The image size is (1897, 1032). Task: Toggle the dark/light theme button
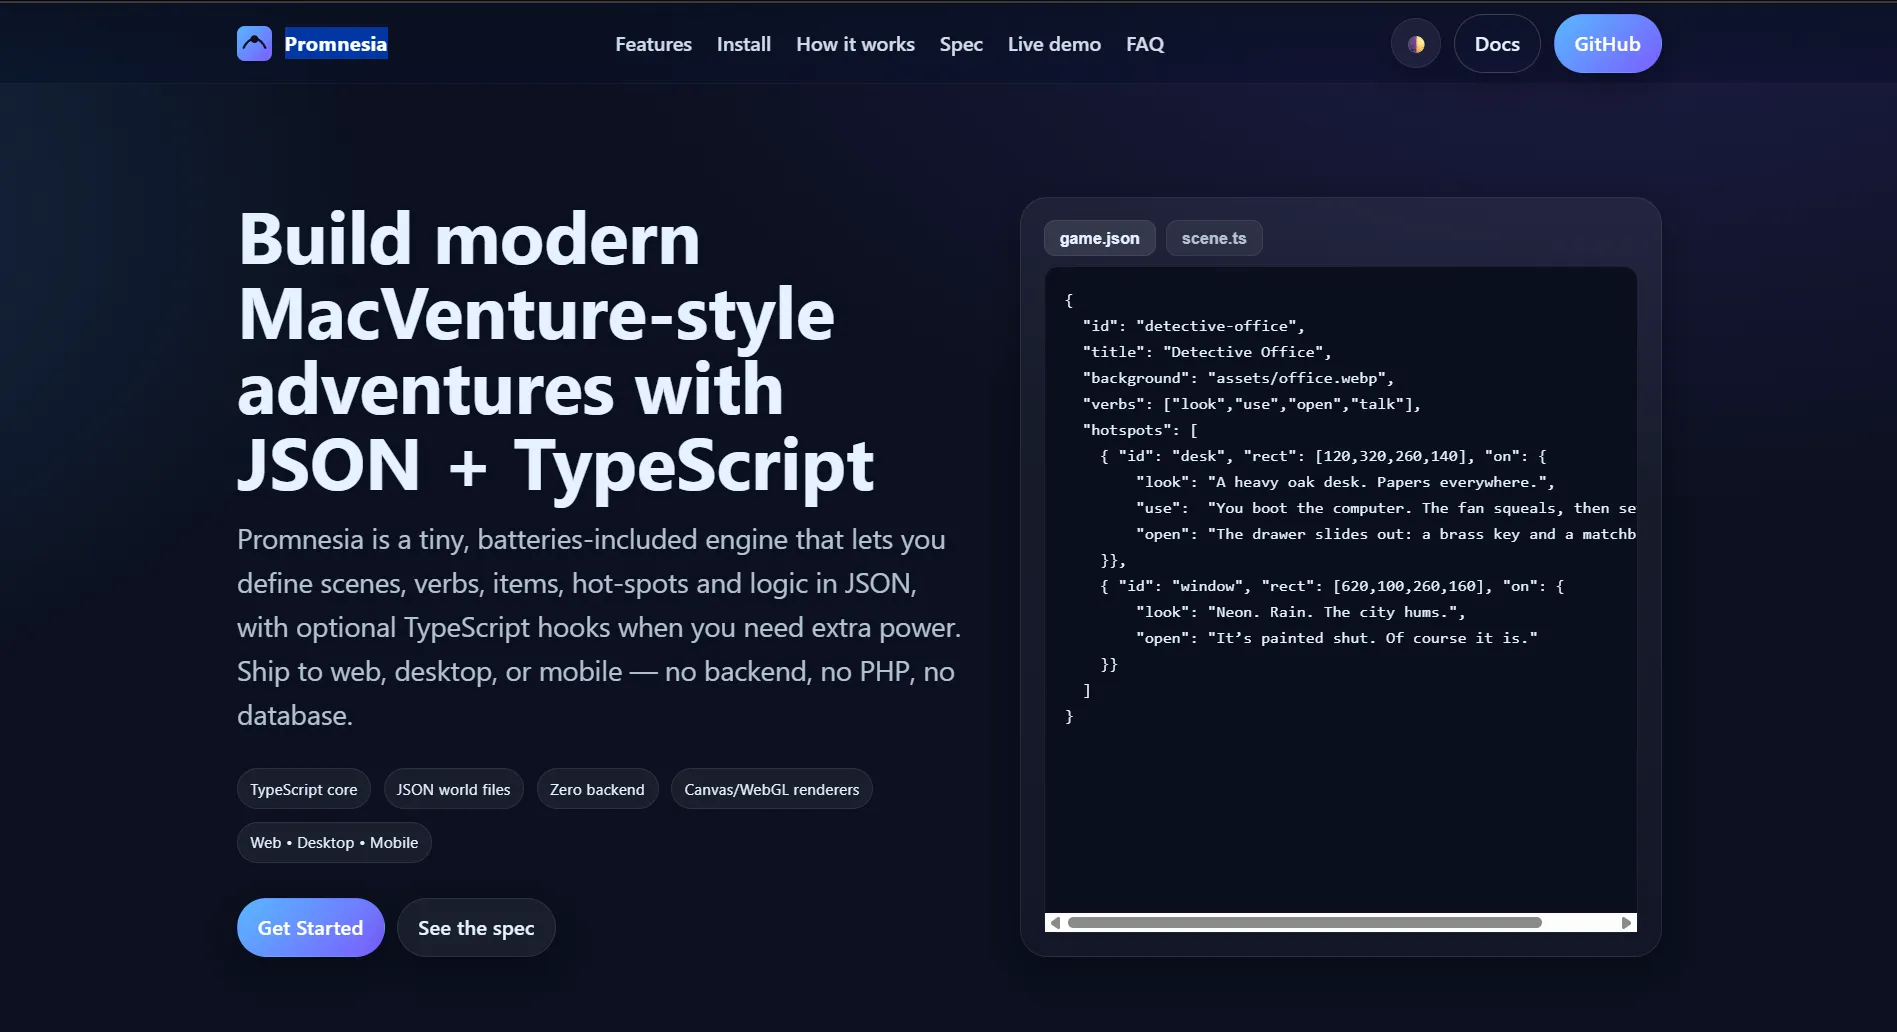click(x=1415, y=44)
